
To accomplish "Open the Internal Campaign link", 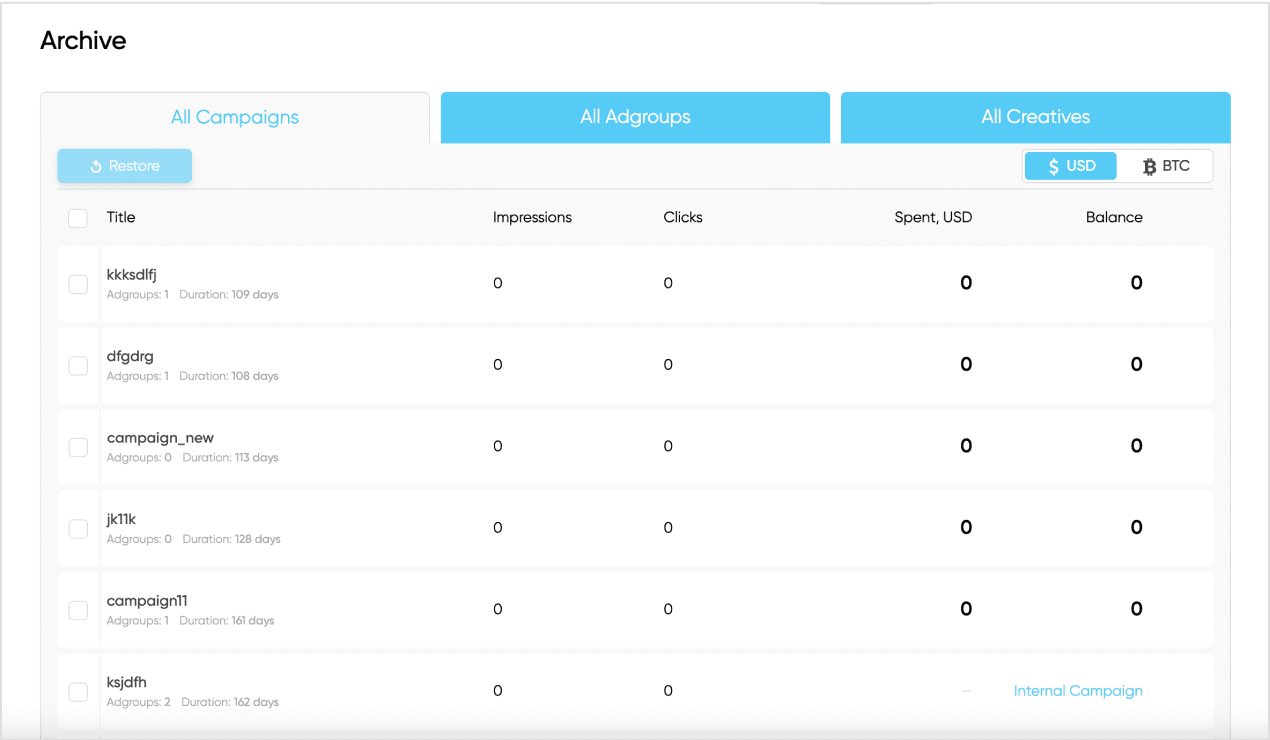I will pos(1077,691).
